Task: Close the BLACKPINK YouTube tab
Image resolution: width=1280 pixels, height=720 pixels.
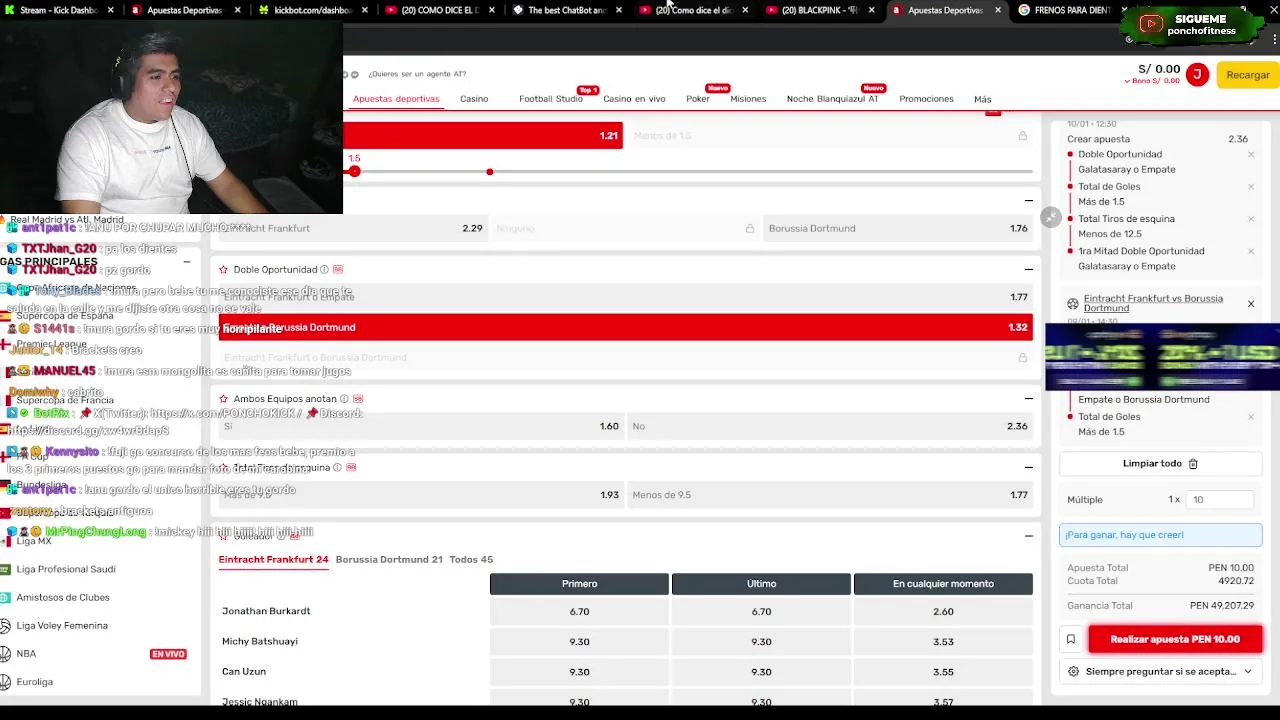Action: point(871,10)
